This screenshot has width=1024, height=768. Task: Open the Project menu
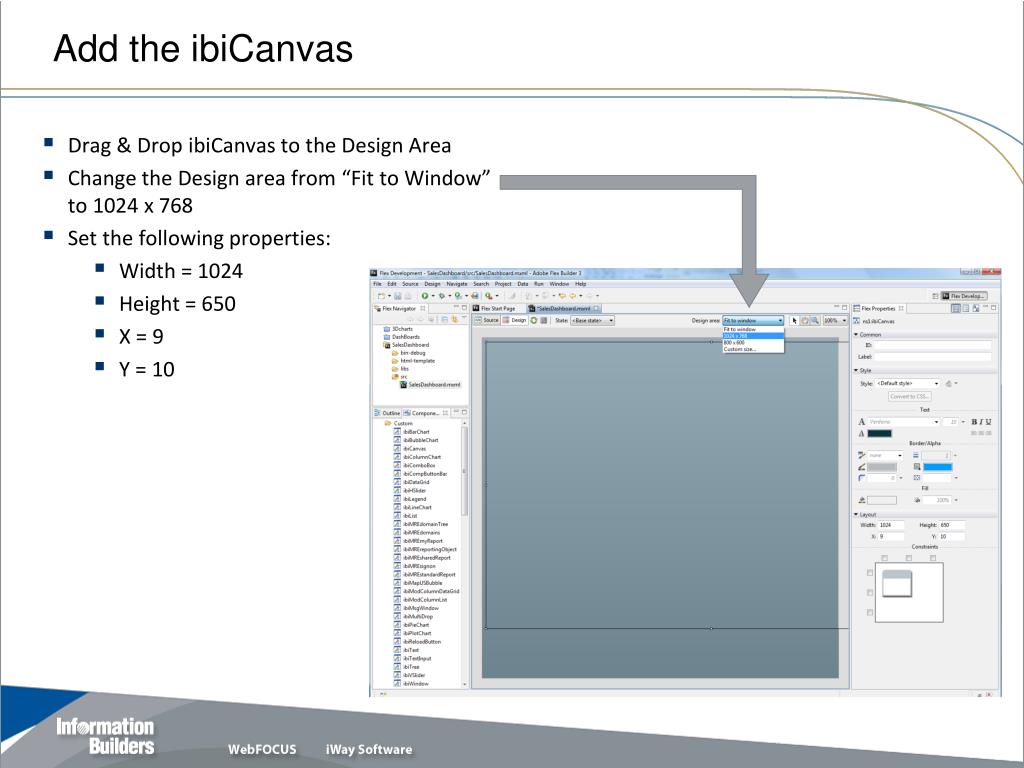point(503,284)
